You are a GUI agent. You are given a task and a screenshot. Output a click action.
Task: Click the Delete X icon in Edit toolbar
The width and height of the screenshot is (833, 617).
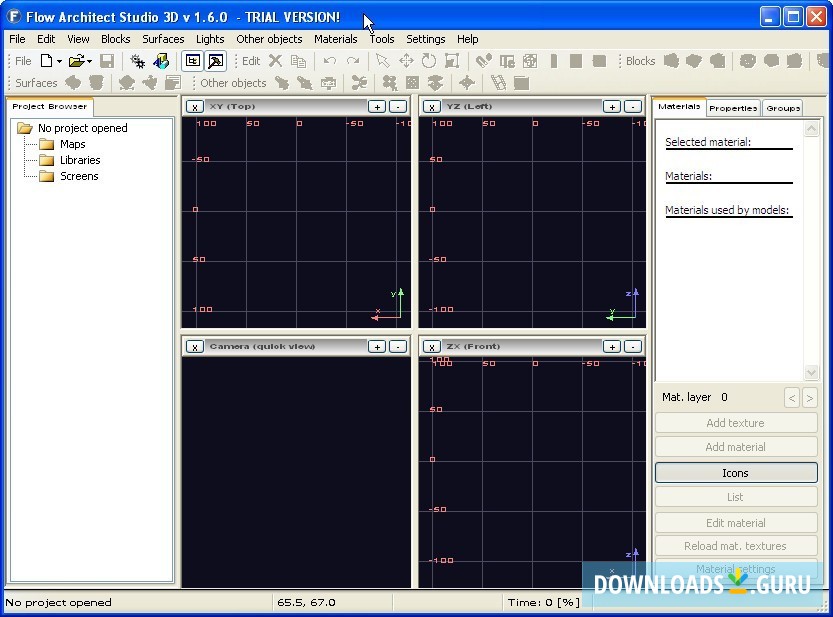coord(275,61)
